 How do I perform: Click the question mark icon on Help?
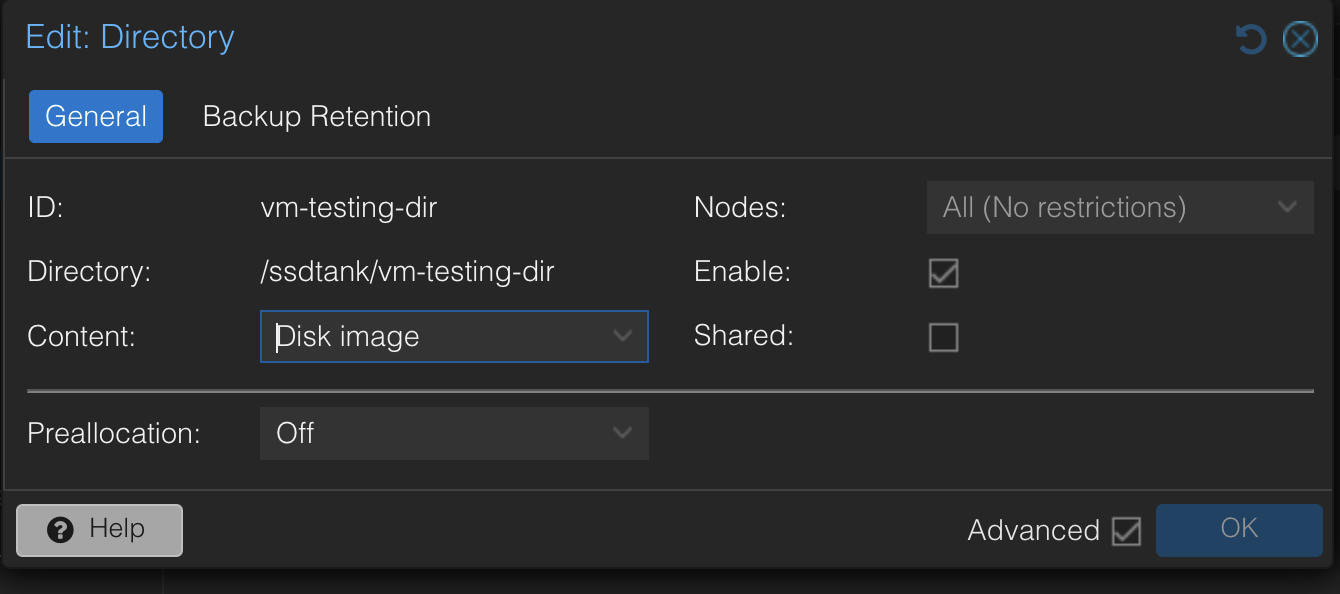pos(60,530)
